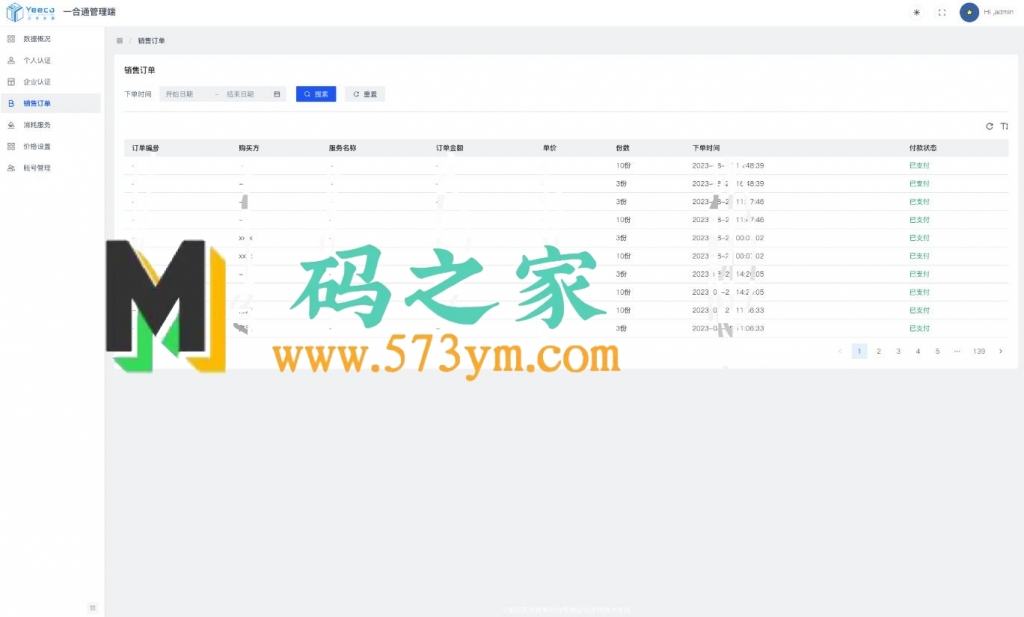Screen dimensions: 1024x617
Task: Click the fullscreen icon in the header
Action: [942, 12]
